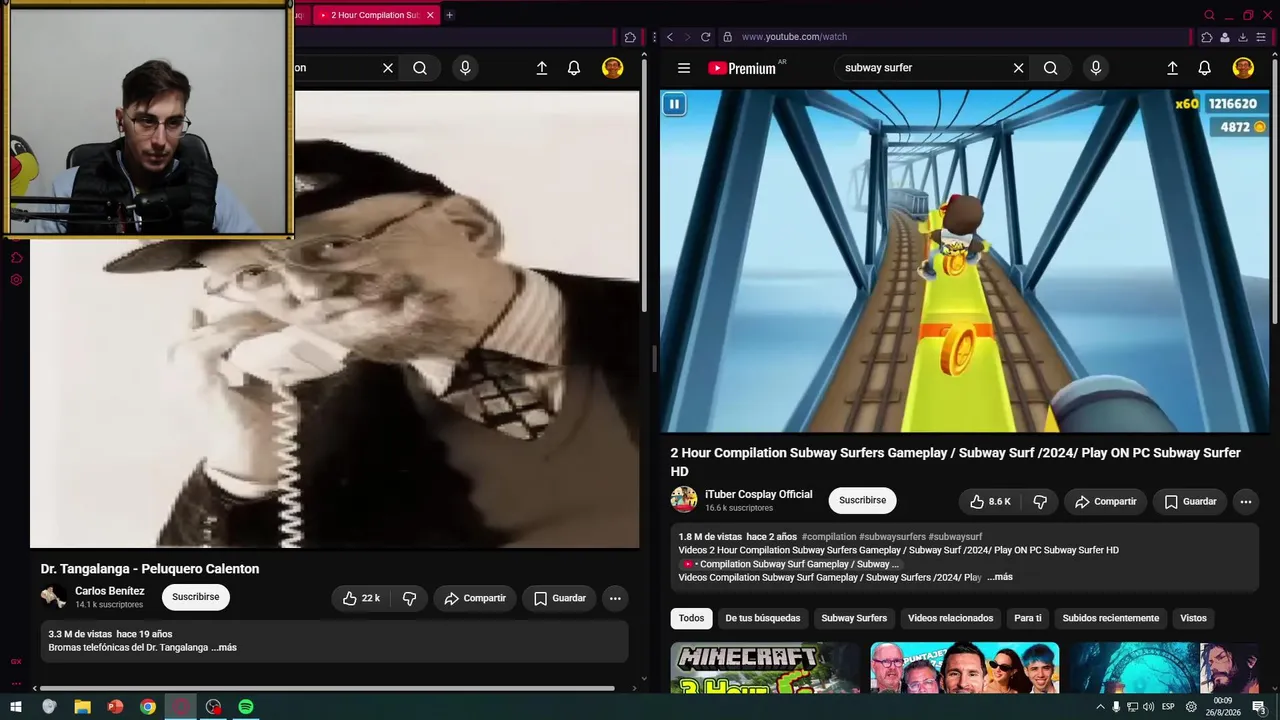Viewport: 1280px width, 720px height.
Task: Like the Dr. Tangalanga video (22 k)
Action: pos(361,598)
